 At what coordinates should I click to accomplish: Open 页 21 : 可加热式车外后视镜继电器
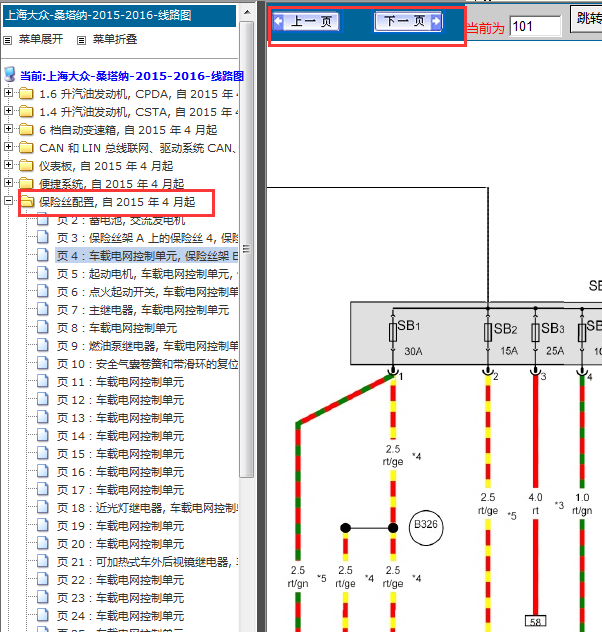click(147, 562)
